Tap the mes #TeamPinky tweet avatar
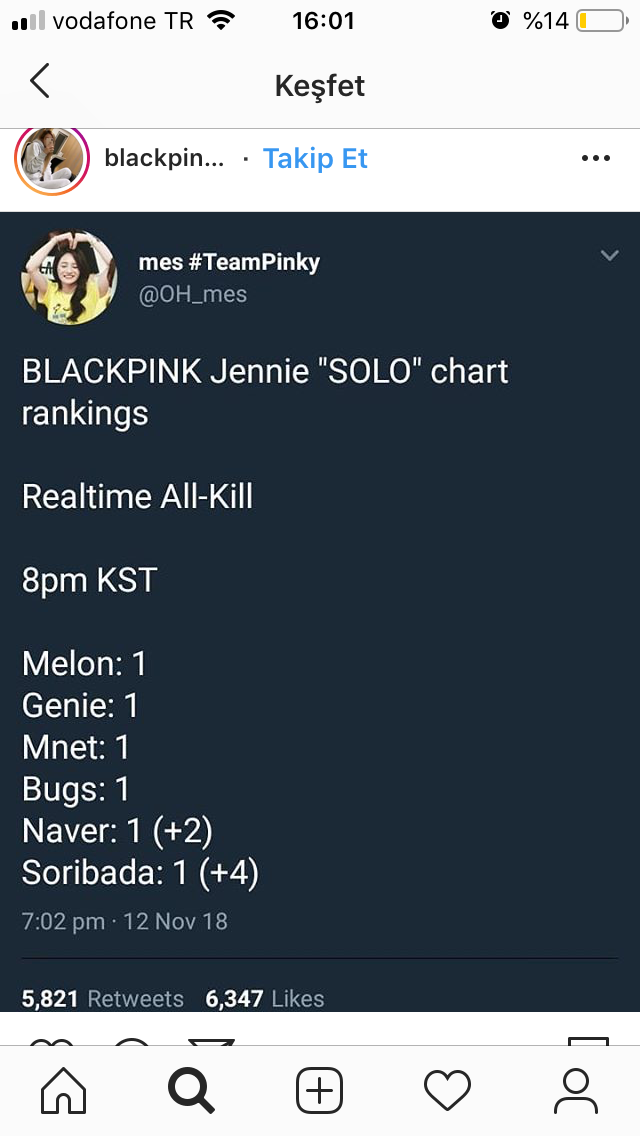 [x=69, y=278]
